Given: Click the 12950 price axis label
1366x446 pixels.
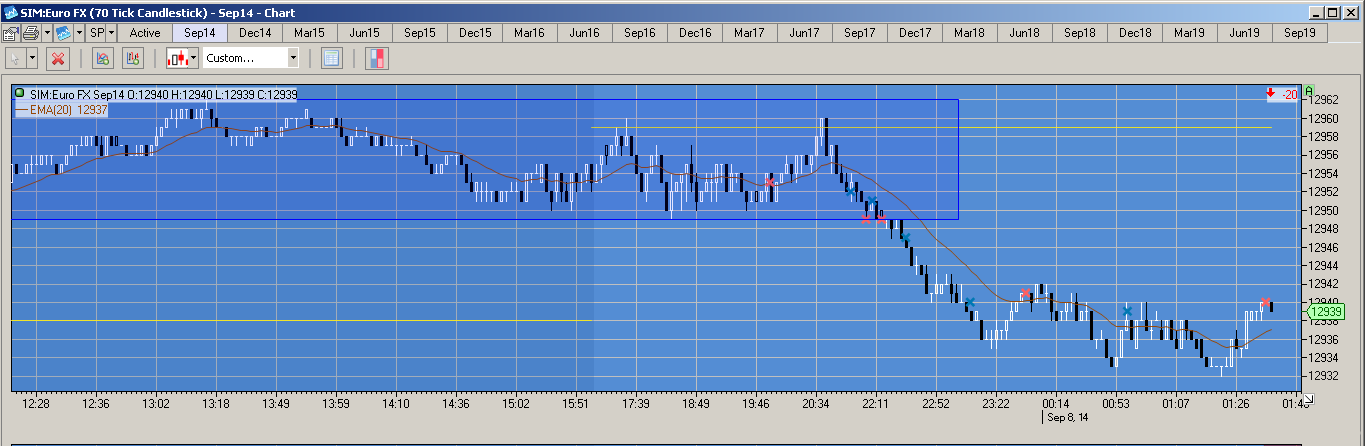Looking at the screenshot, I should coord(1325,210).
